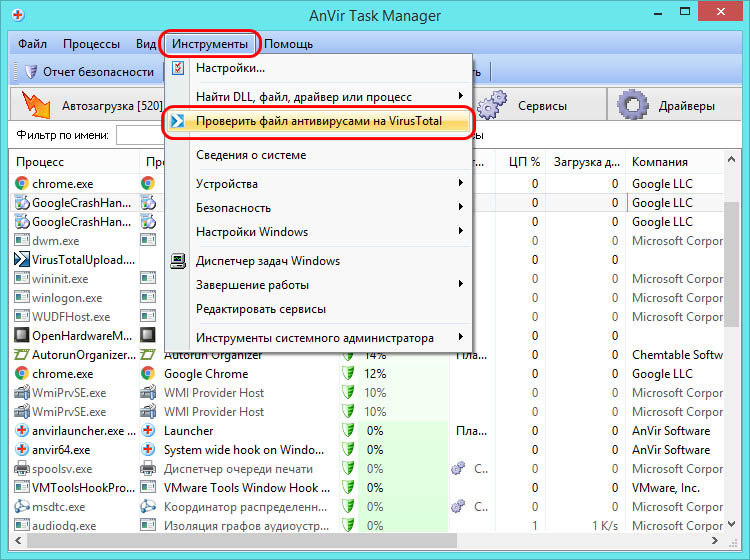The height and width of the screenshot is (560, 750).
Task: Open the Процессы menu
Action: point(91,44)
